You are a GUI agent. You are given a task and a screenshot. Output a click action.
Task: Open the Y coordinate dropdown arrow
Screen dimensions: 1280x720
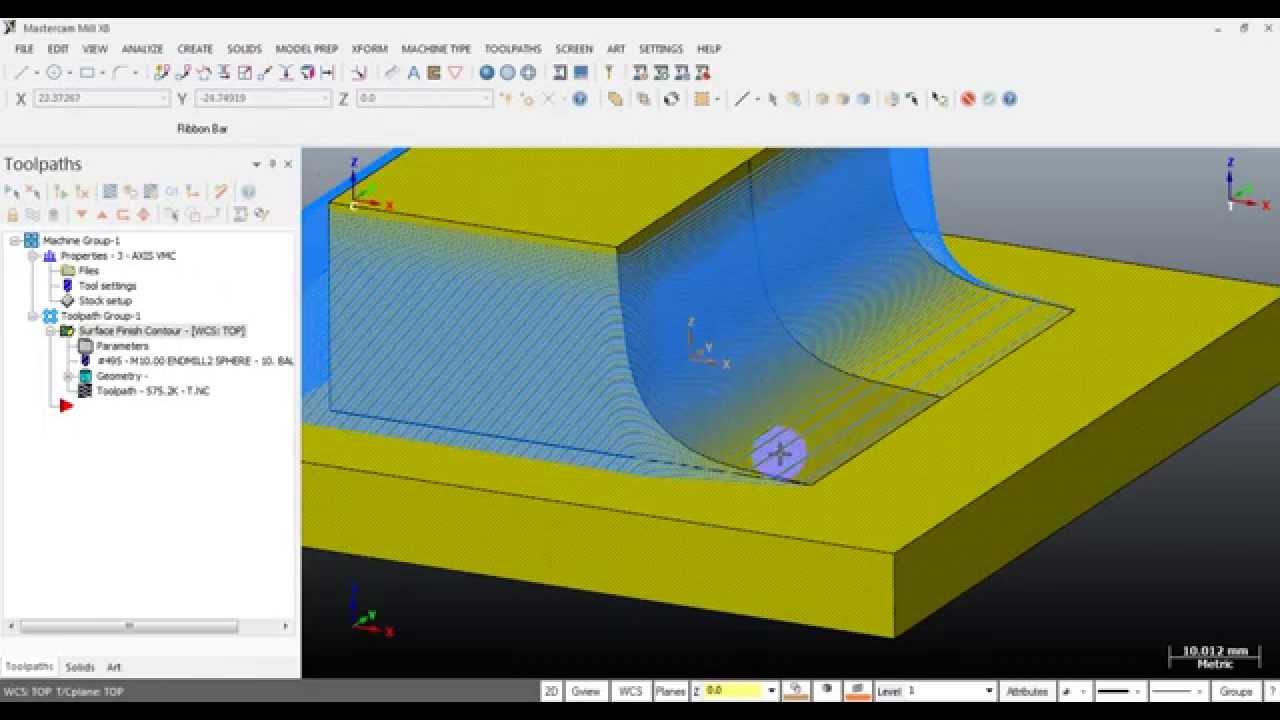[325, 99]
